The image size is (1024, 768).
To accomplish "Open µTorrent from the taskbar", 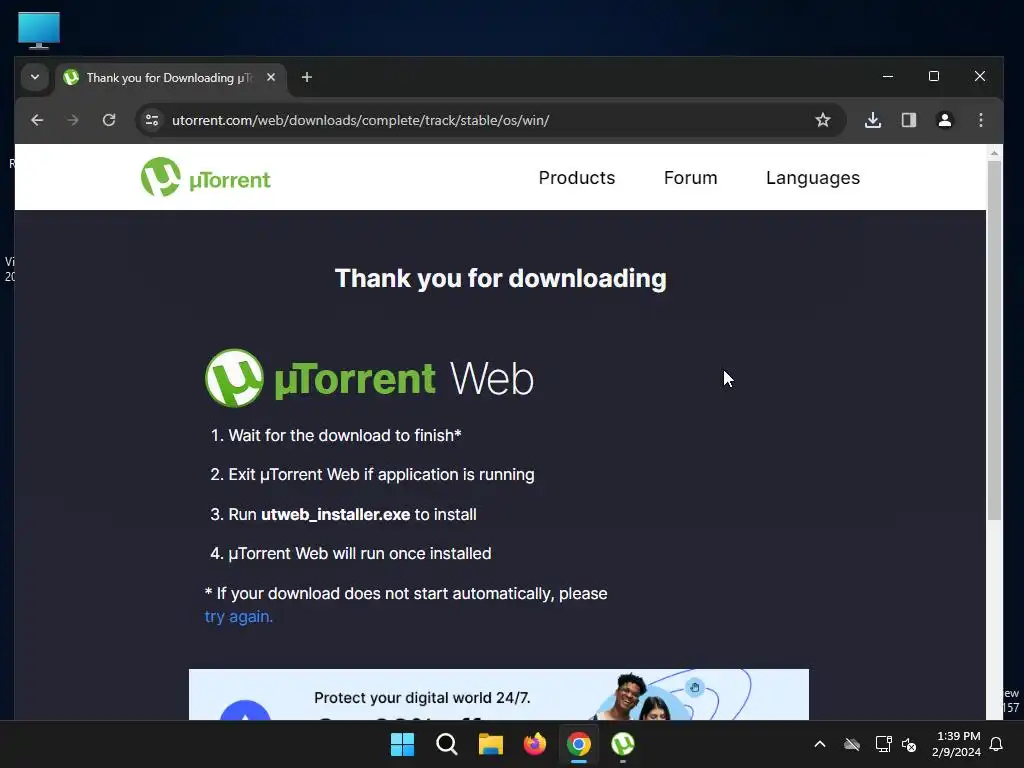I will click(623, 744).
